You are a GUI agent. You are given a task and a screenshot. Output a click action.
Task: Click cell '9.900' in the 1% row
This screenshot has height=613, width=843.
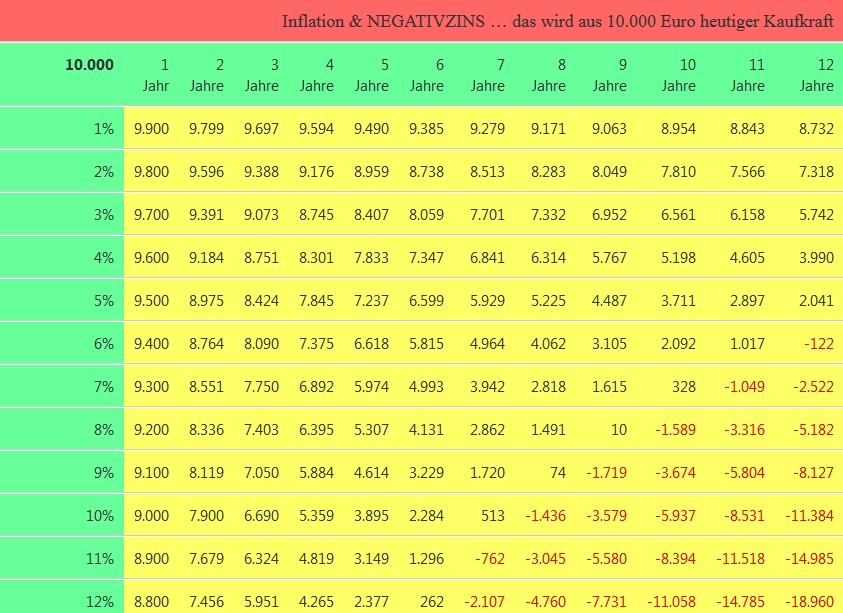[152, 129]
